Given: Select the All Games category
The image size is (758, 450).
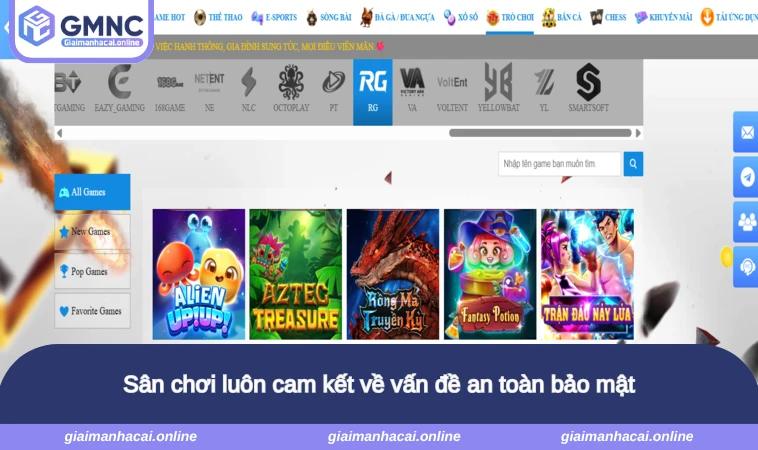Looking at the screenshot, I should (x=92, y=192).
